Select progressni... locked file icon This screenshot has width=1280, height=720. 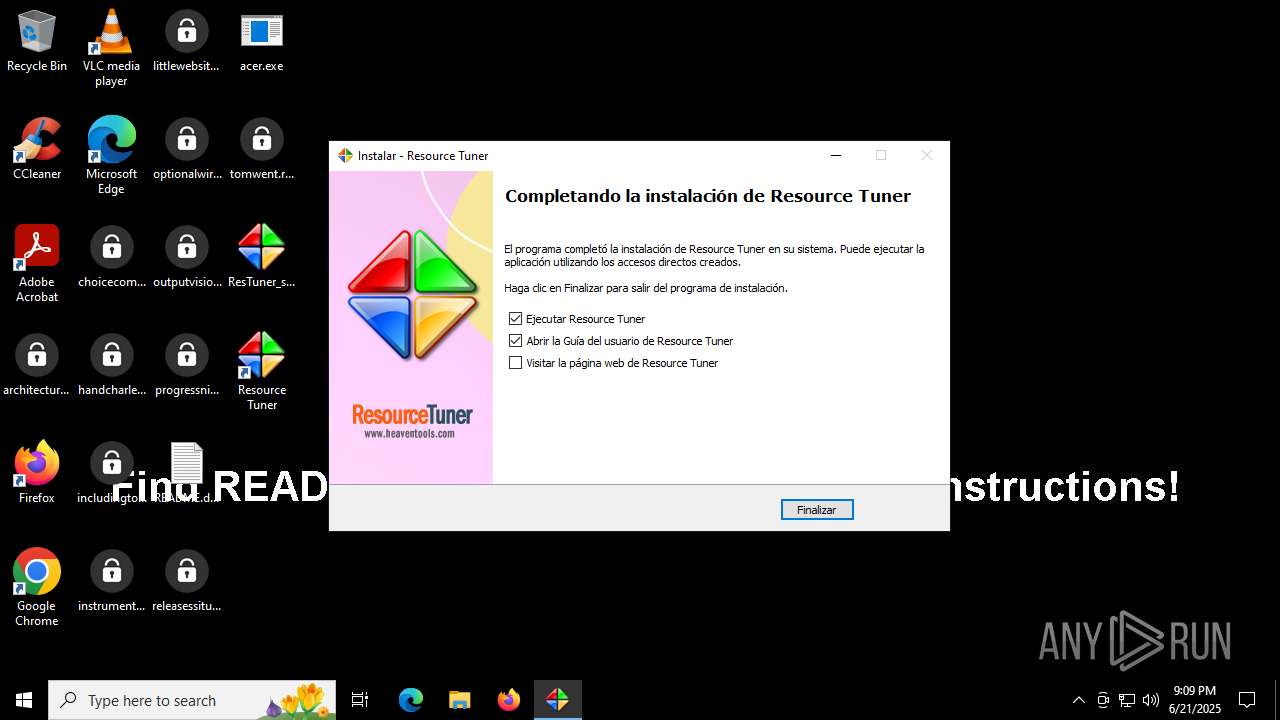pyautogui.click(x=186, y=365)
